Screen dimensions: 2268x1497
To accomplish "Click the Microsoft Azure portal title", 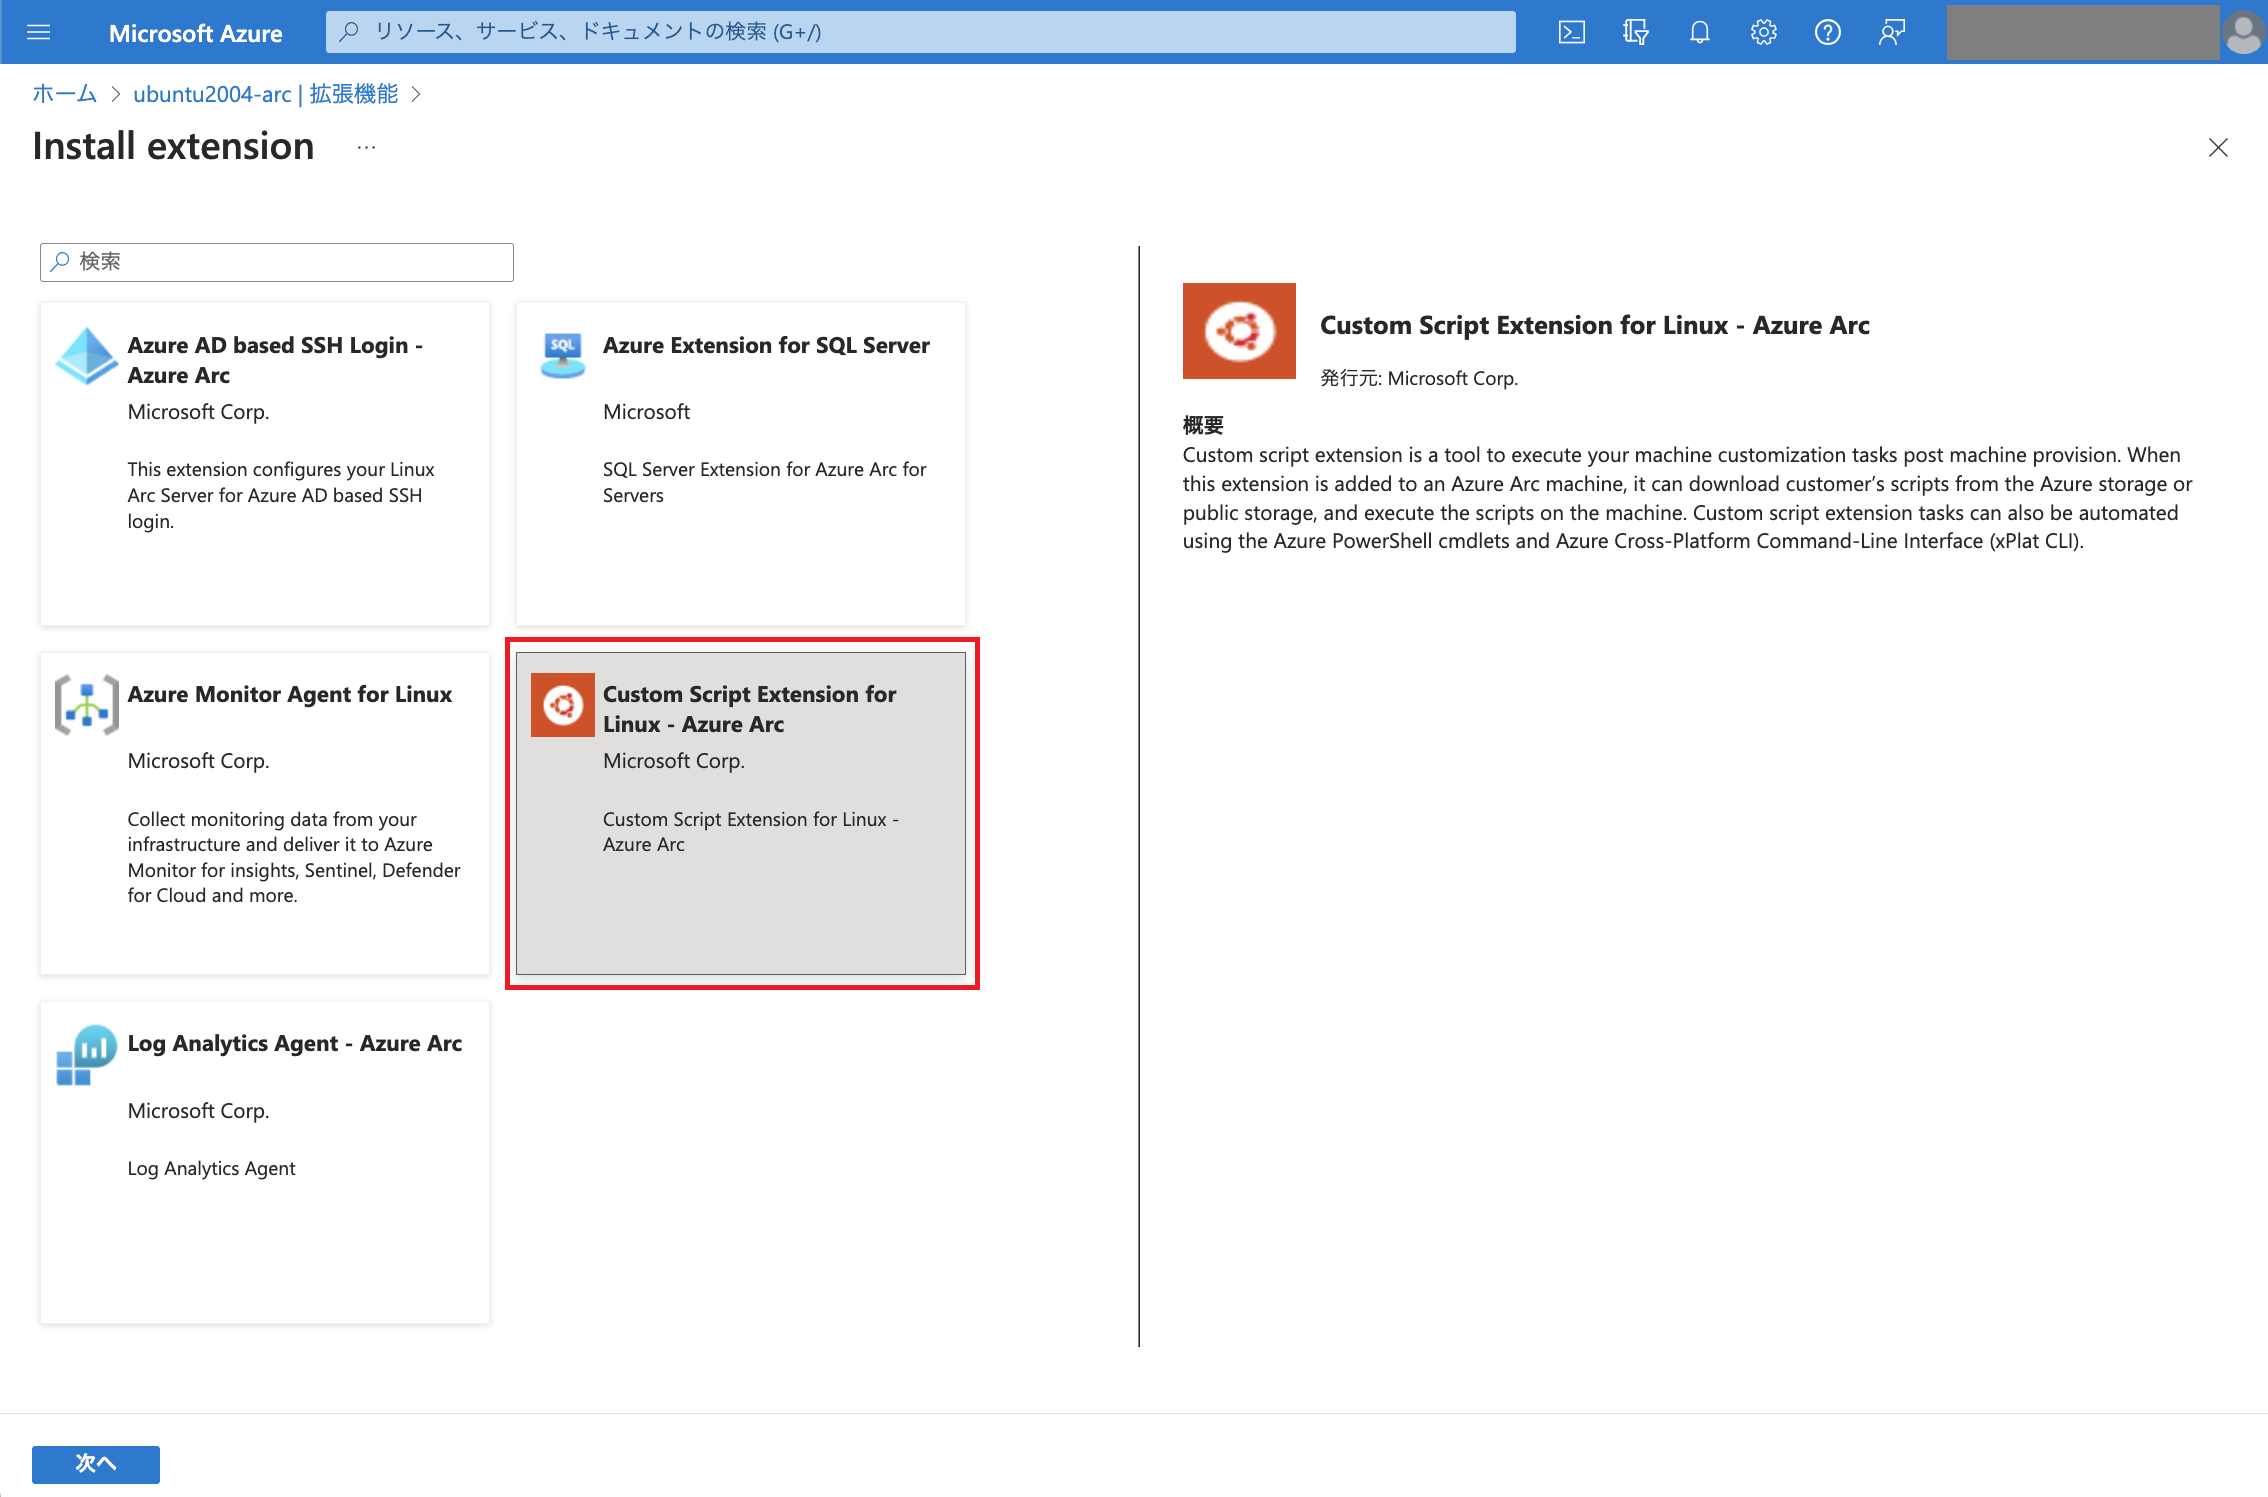I will click(x=196, y=33).
